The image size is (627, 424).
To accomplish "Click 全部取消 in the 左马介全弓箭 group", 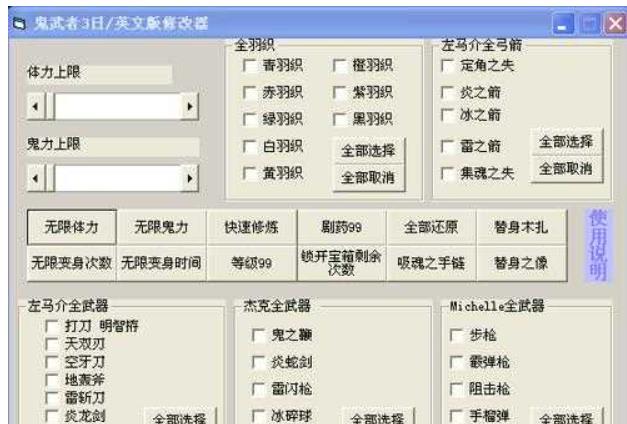I will [x=566, y=169].
